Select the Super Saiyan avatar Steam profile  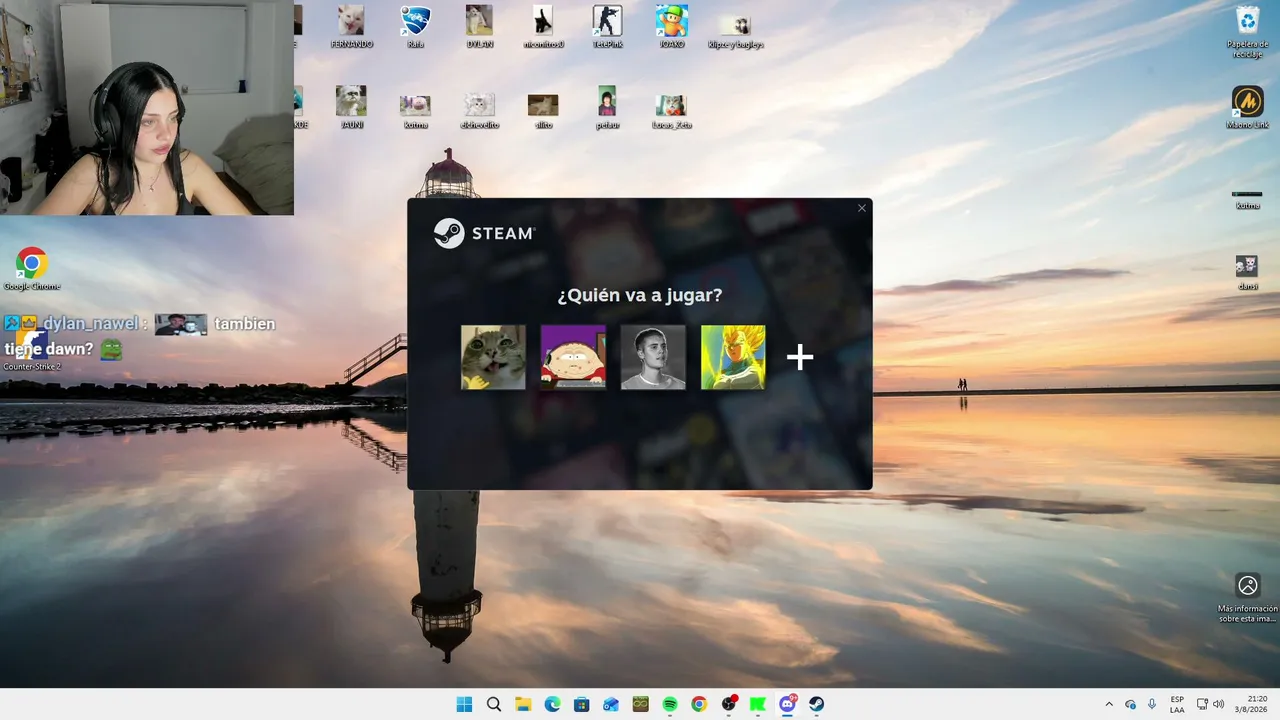pyautogui.click(x=733, y=357)
